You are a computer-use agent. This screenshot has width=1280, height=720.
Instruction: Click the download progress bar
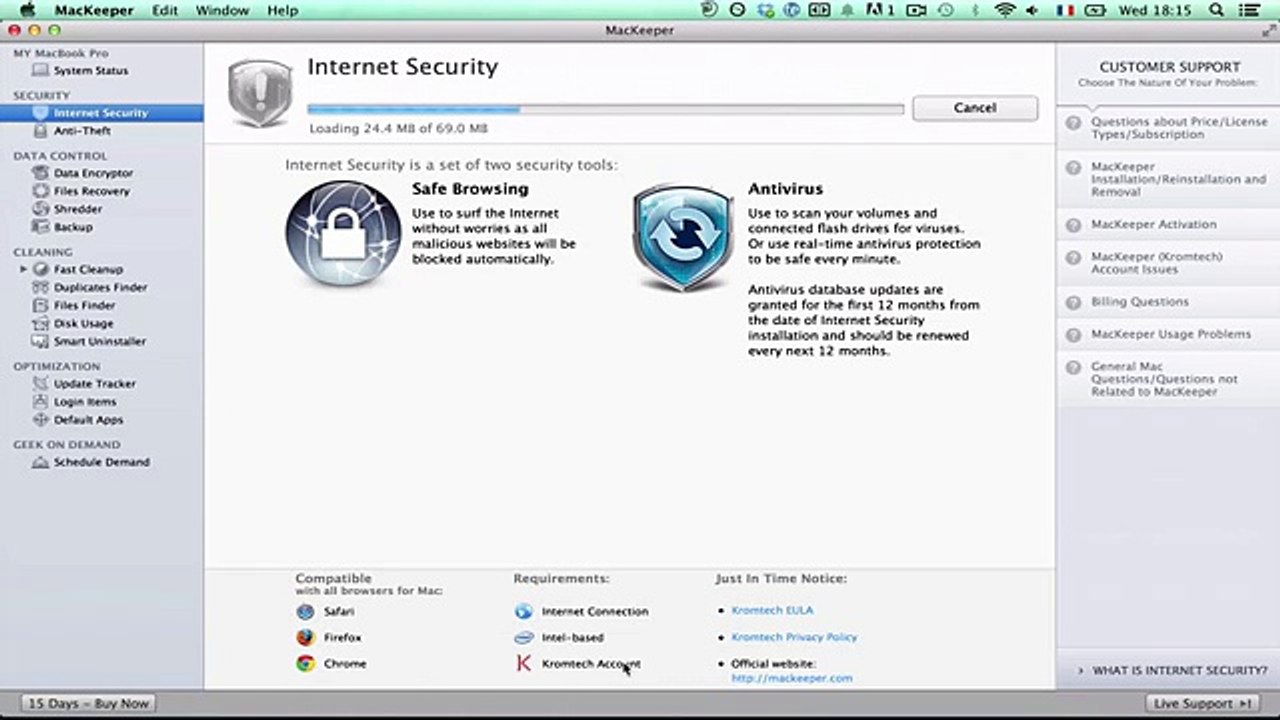tap(605, 109)
